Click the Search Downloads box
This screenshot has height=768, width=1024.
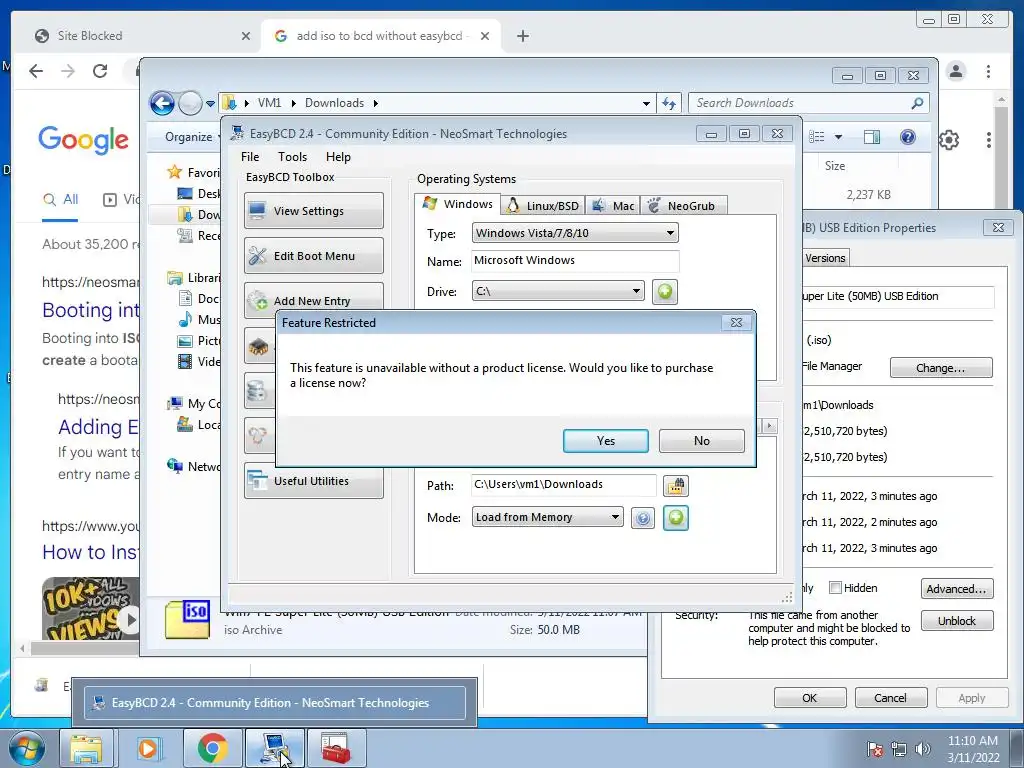click(x=808, y=103)
